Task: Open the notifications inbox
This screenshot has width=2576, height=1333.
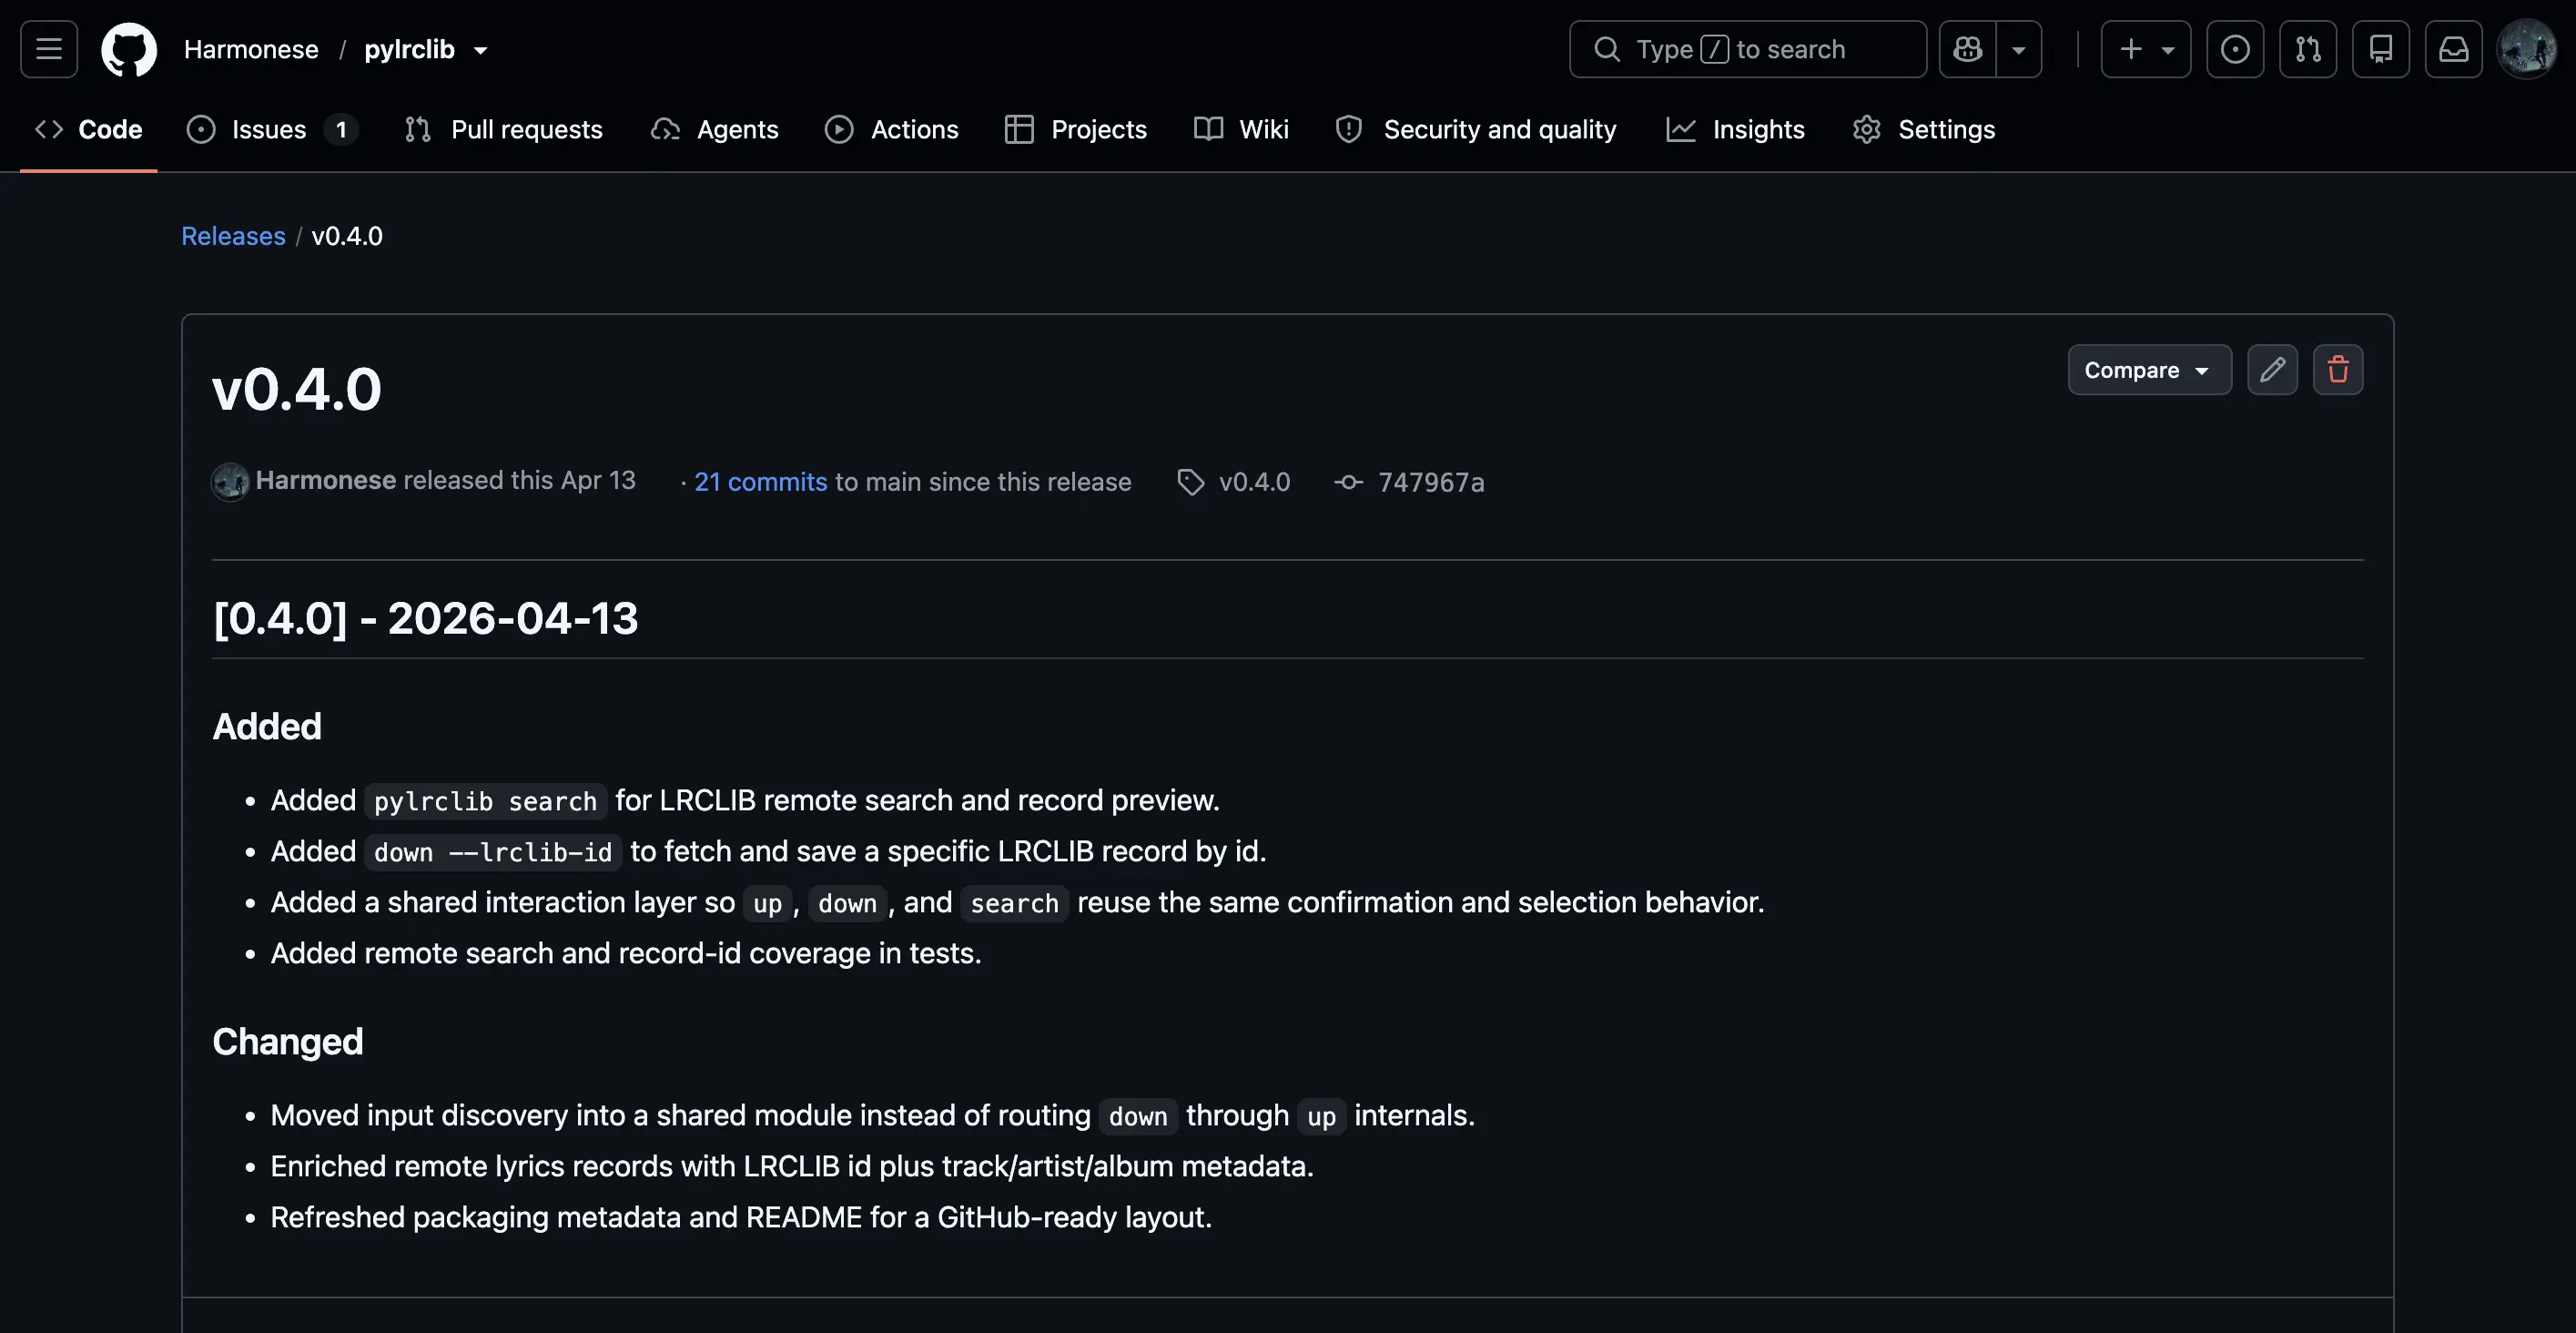Action: [x=2454, y=49]
